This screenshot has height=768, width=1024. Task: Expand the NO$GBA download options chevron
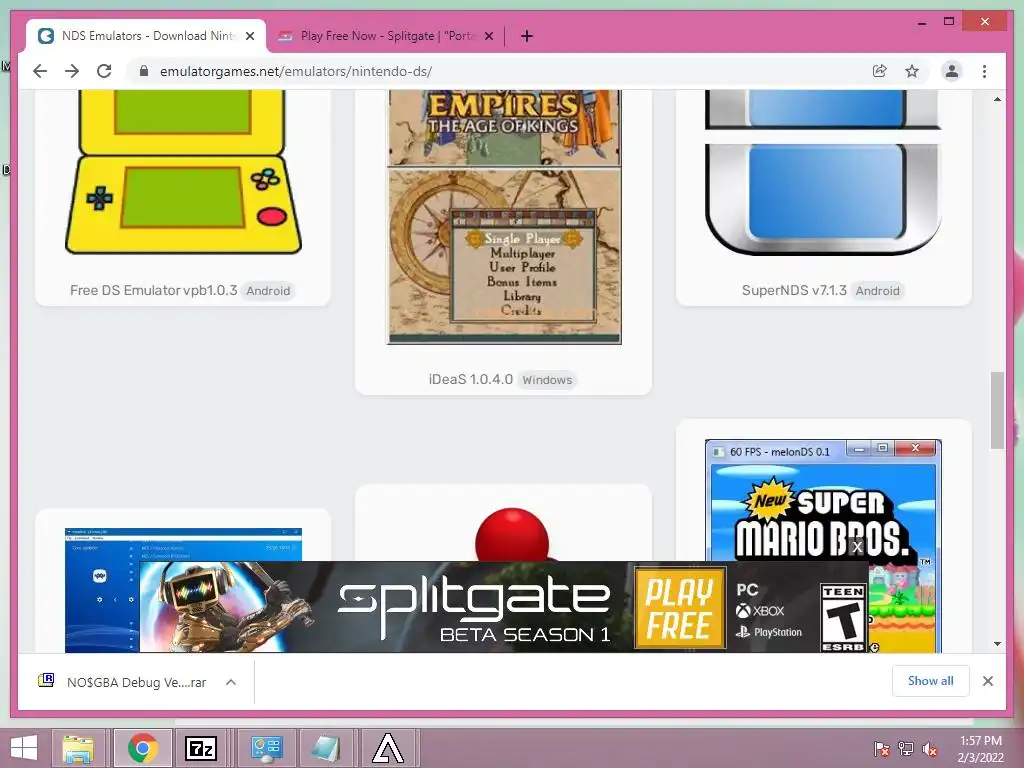pyautogui.click(x=231, y=682)
